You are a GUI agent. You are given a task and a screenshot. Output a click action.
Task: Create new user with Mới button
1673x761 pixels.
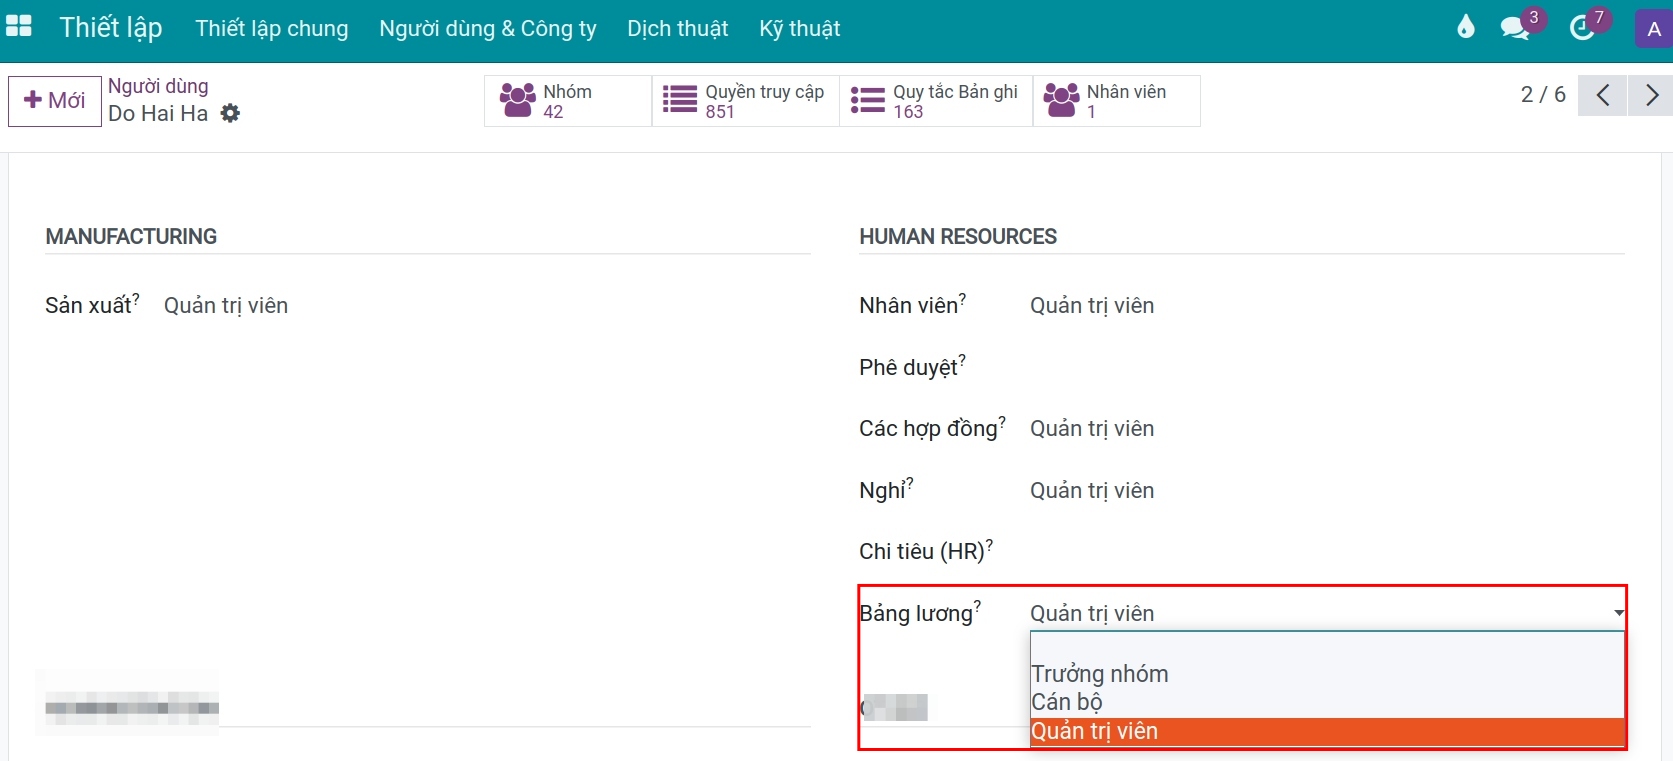pyautogui.click(x=55, y=101)
